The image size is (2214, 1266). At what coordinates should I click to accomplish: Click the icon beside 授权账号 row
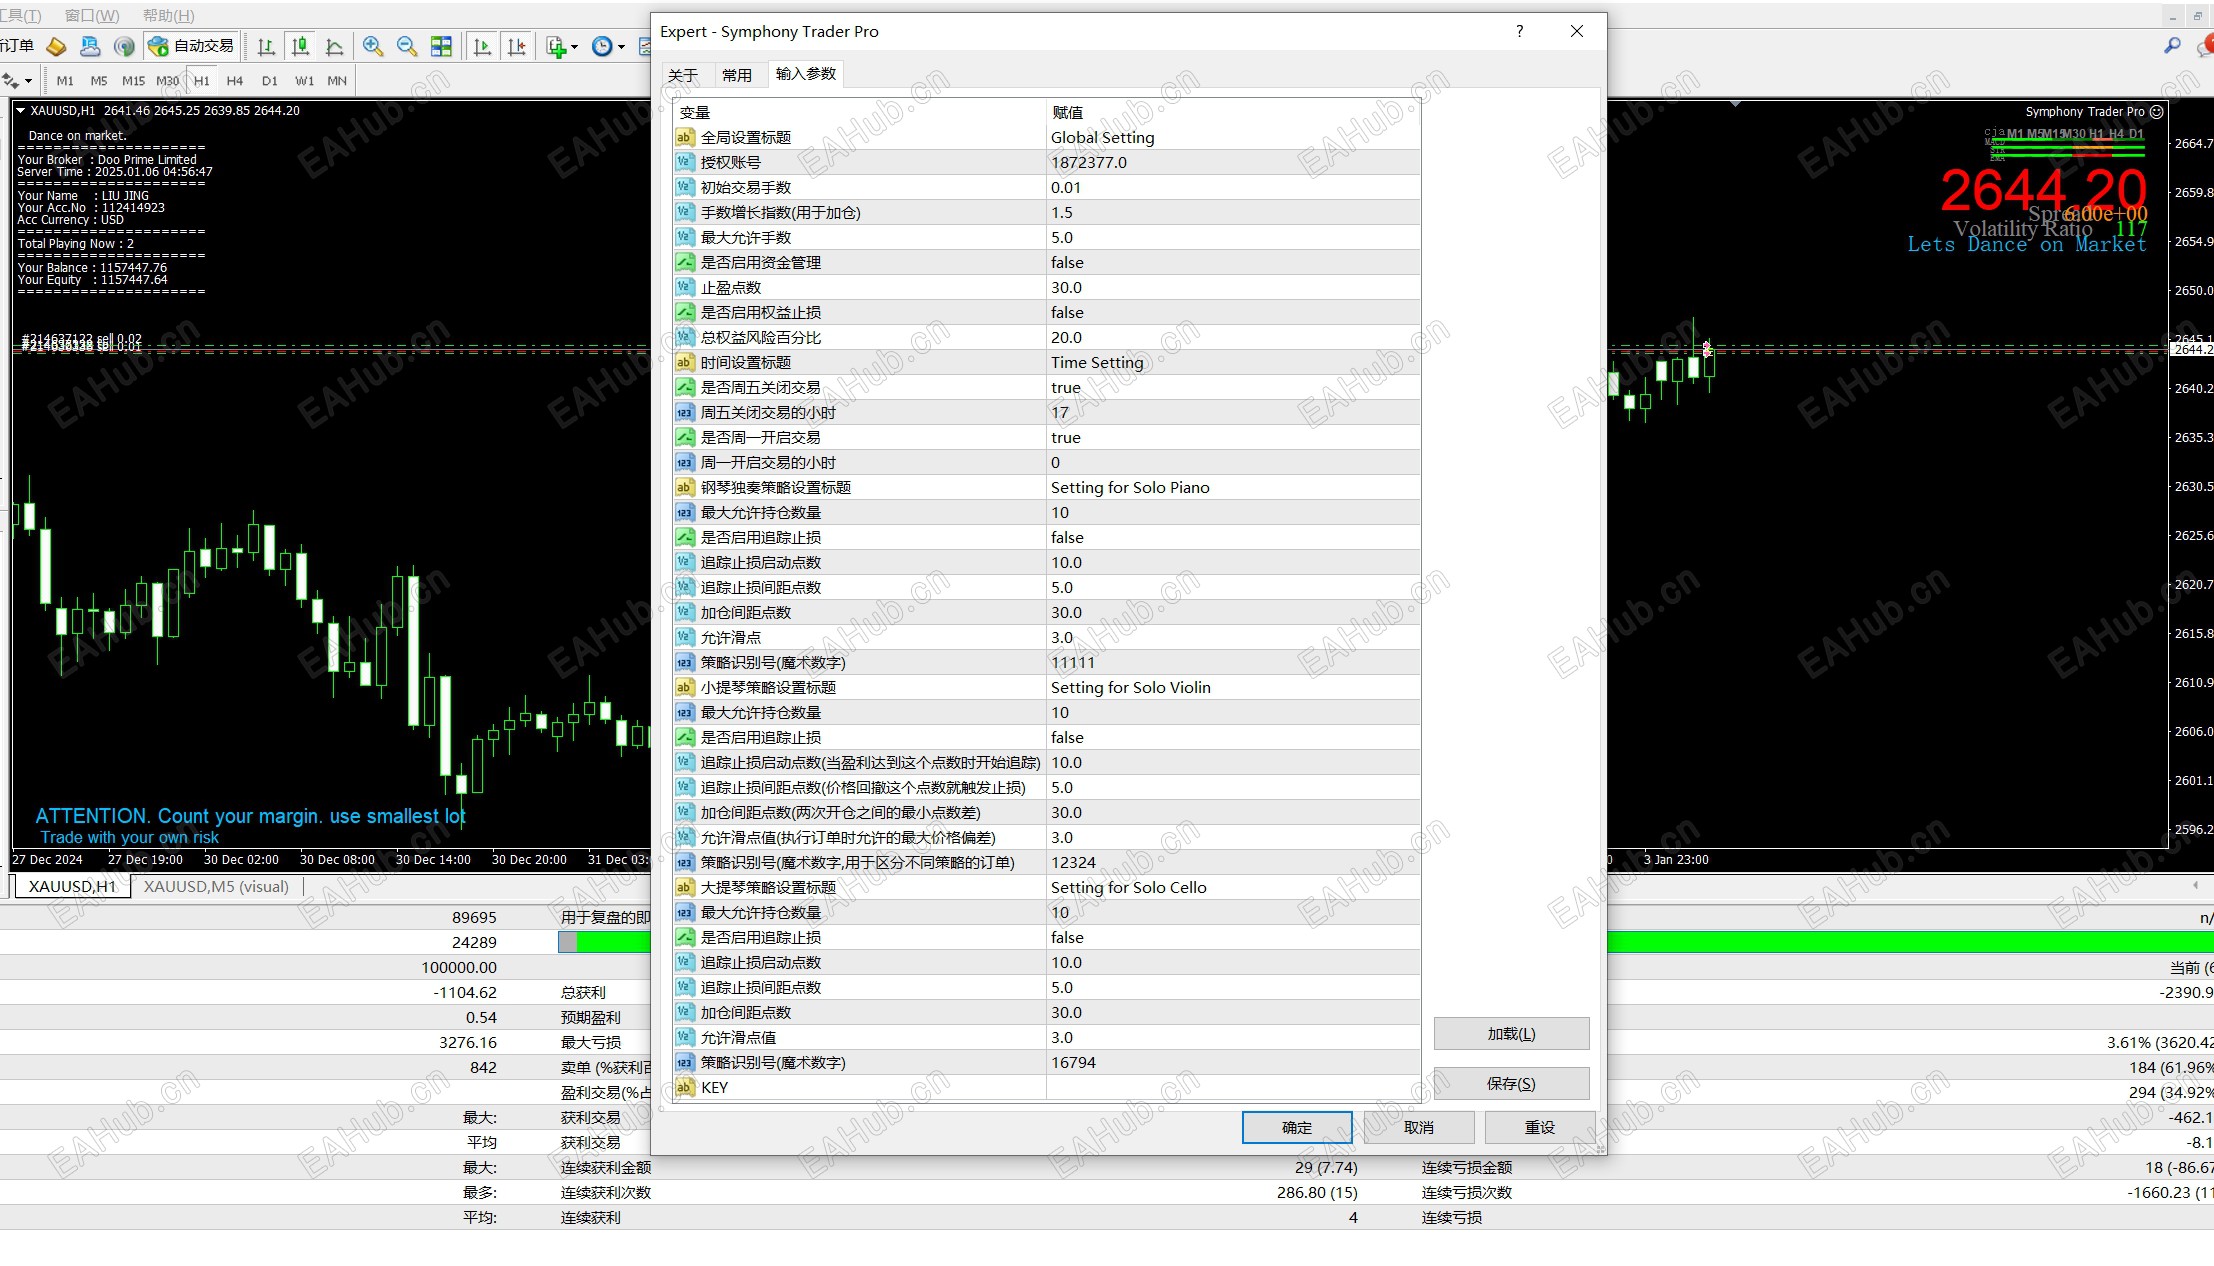685,162
